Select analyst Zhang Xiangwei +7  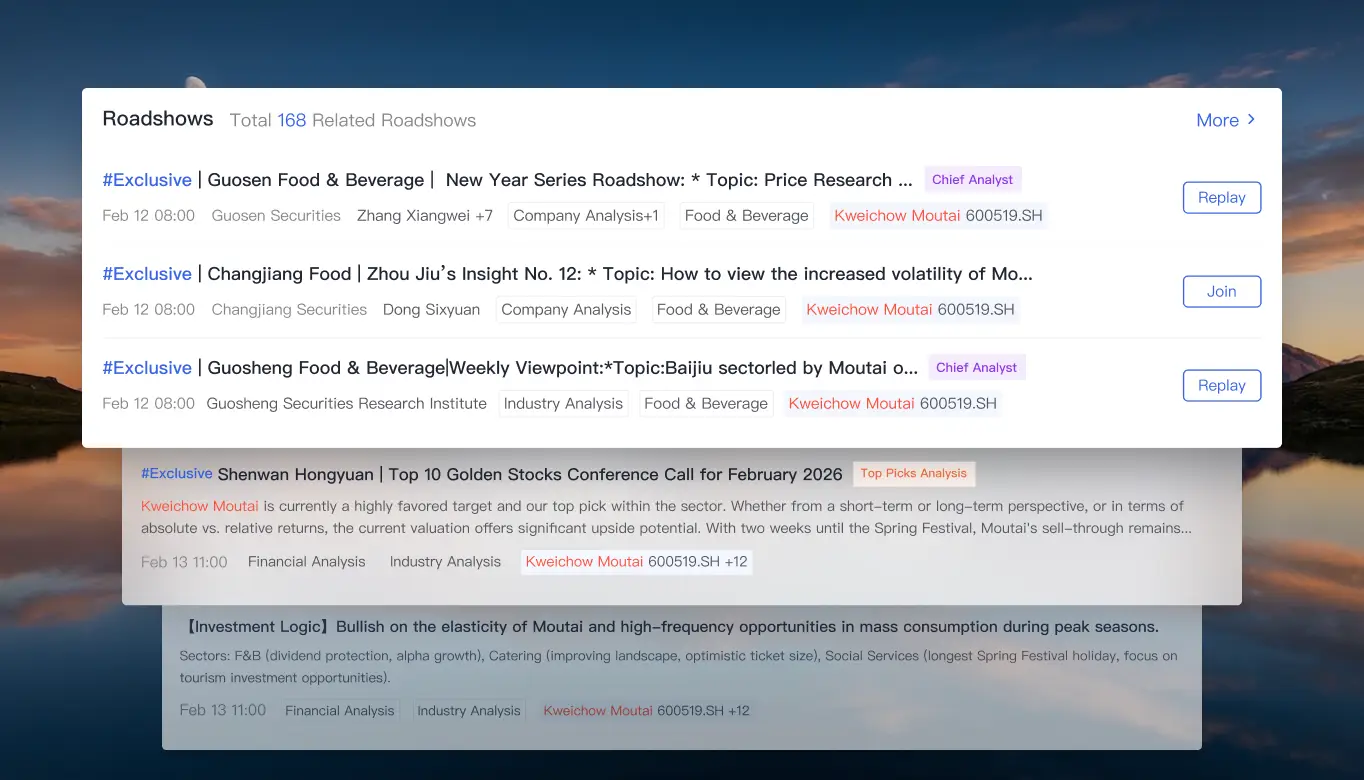pyautogui.click(x=425, y=216)
